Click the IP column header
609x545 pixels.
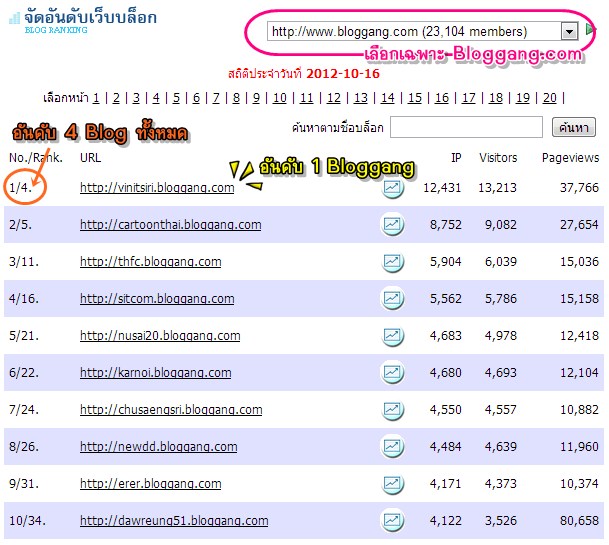(x=456, y=158)
